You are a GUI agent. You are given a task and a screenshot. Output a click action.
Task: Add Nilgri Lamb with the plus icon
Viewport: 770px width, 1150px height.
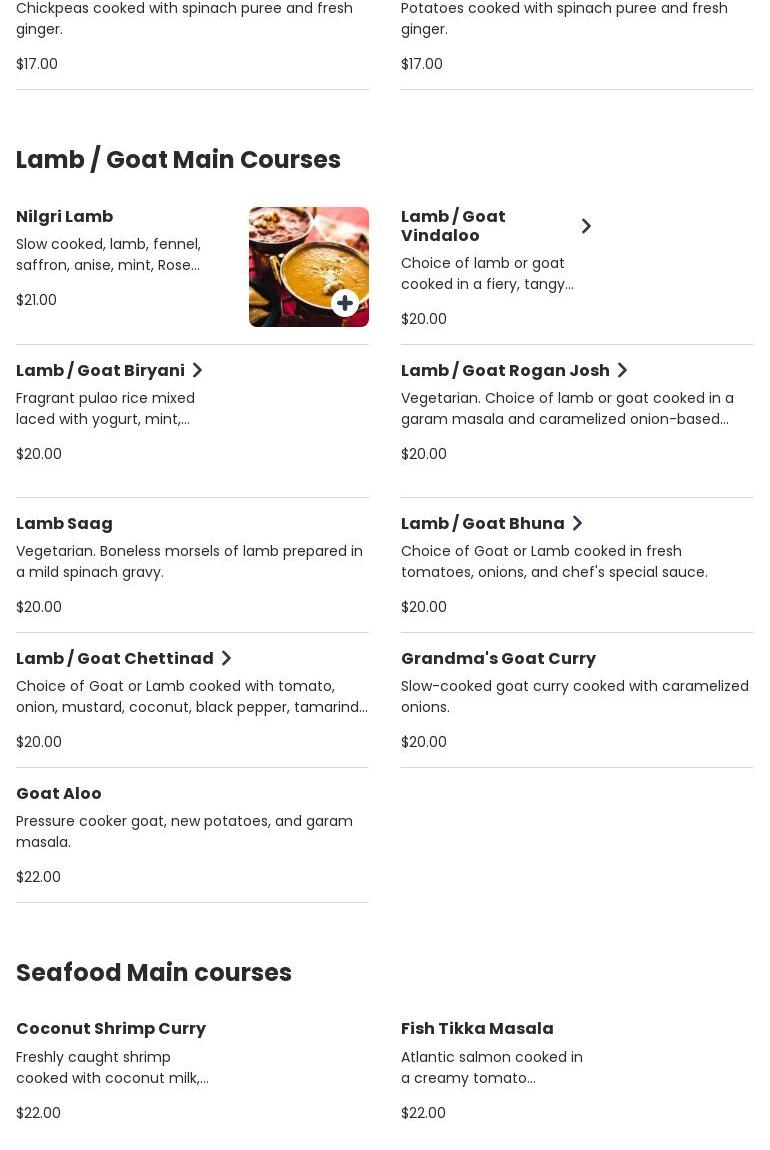(345, 303)
